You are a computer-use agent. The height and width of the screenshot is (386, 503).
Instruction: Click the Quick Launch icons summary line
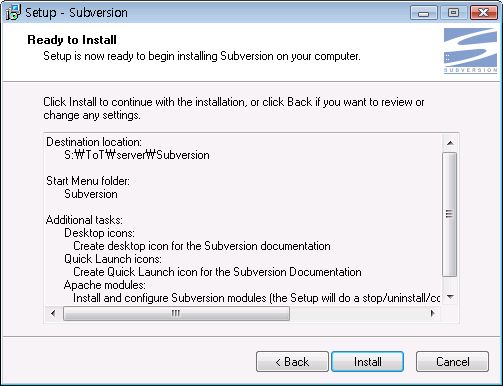[x=113, y=259]
